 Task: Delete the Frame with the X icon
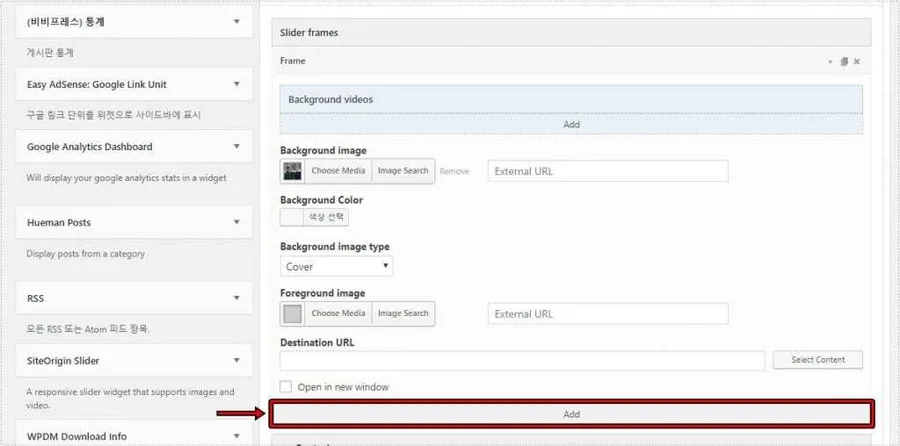tap(856, 62)
